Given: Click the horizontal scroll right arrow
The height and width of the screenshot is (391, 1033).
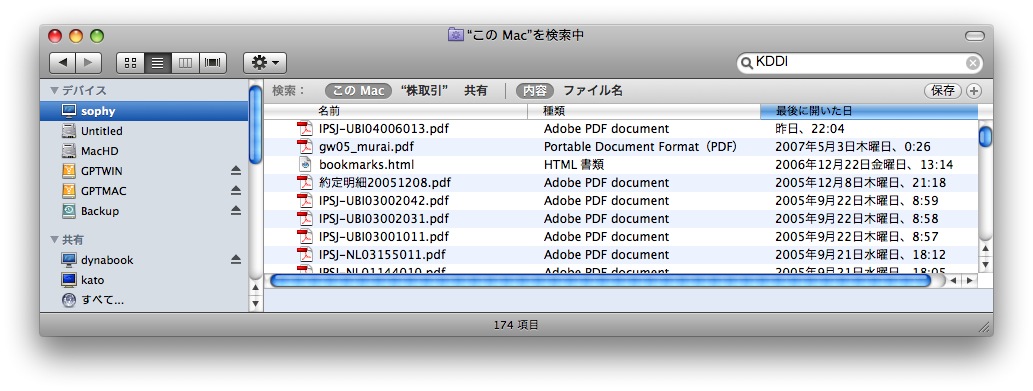Looking at the screenshot, I should click(969, 280).
